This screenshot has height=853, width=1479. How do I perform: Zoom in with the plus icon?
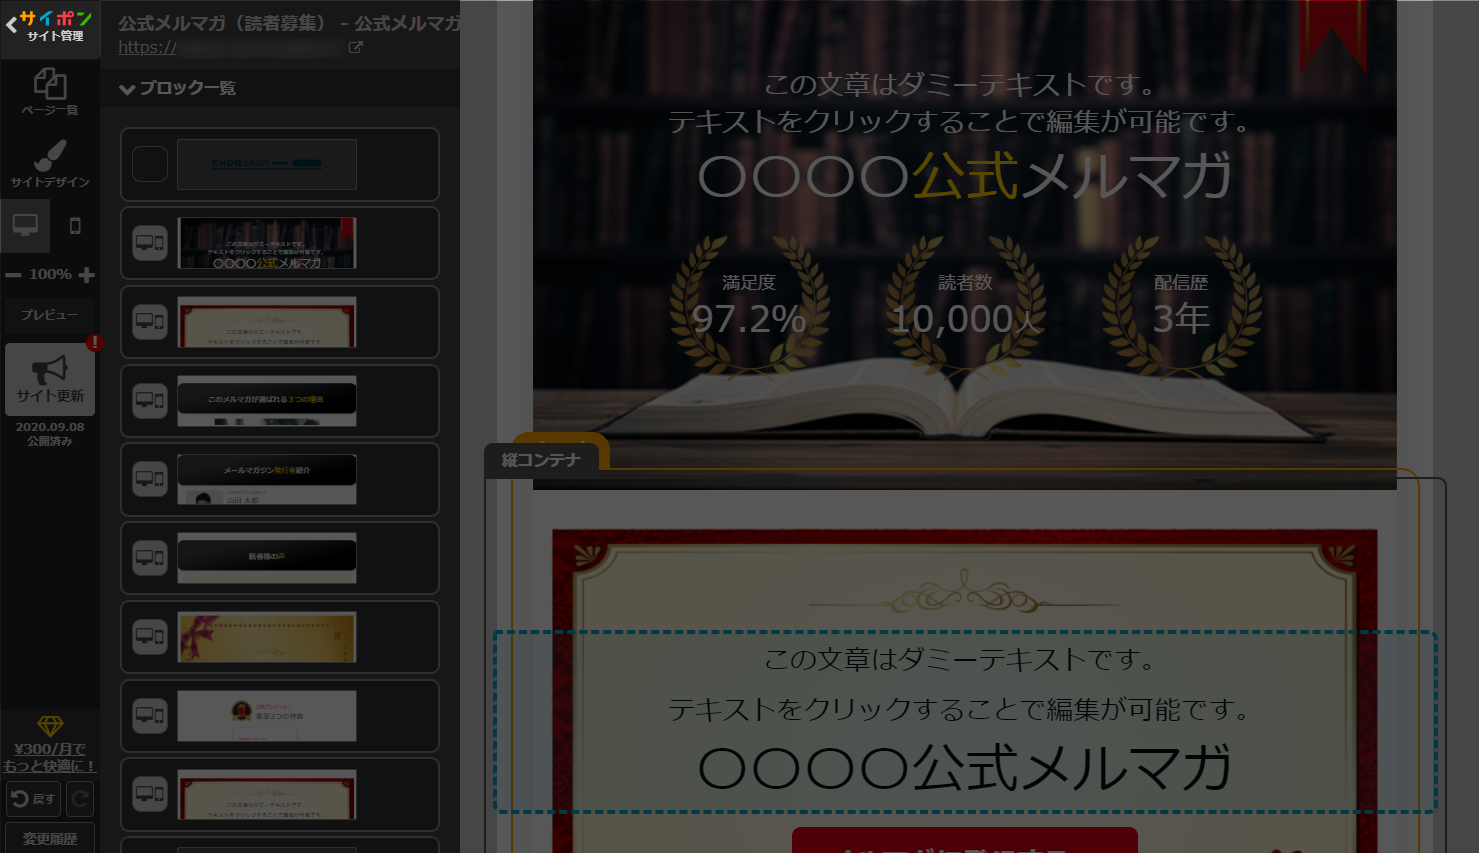click(x=87, y=275)
